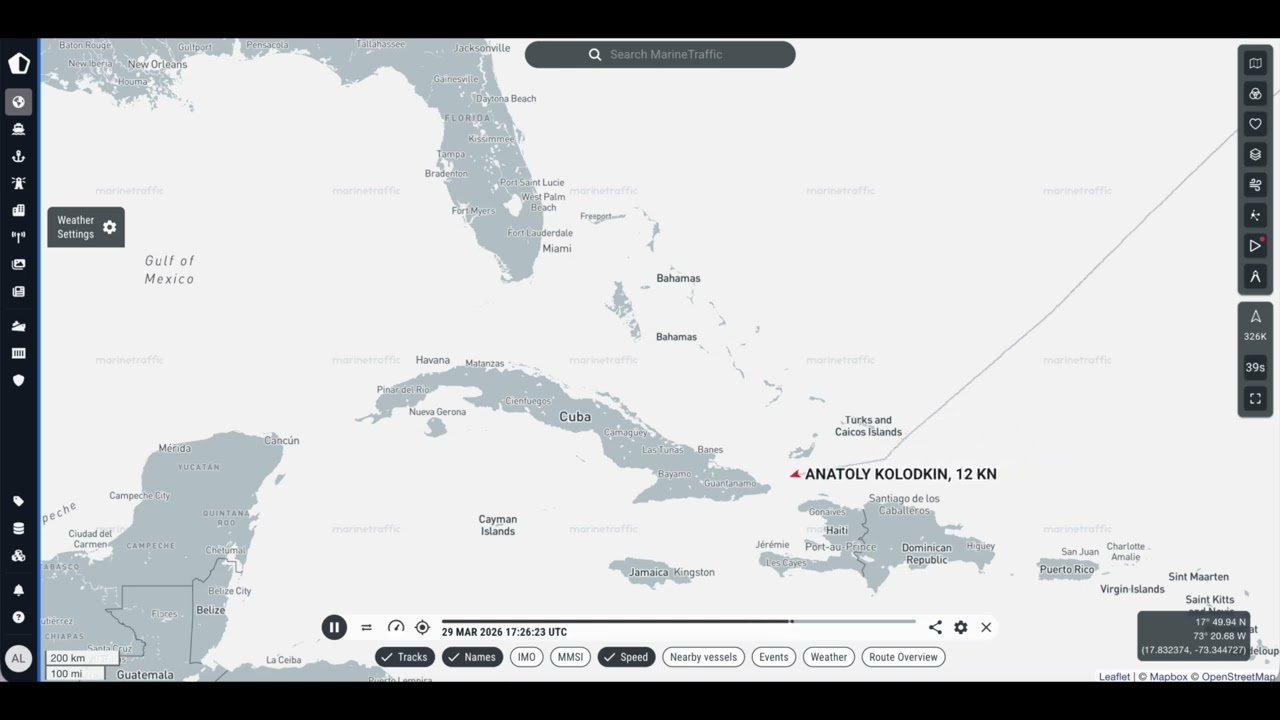Viewport: 1280px width, 720px height.
Task: Click the center-on-vessel target icon
Action: (x=422, y=628)
